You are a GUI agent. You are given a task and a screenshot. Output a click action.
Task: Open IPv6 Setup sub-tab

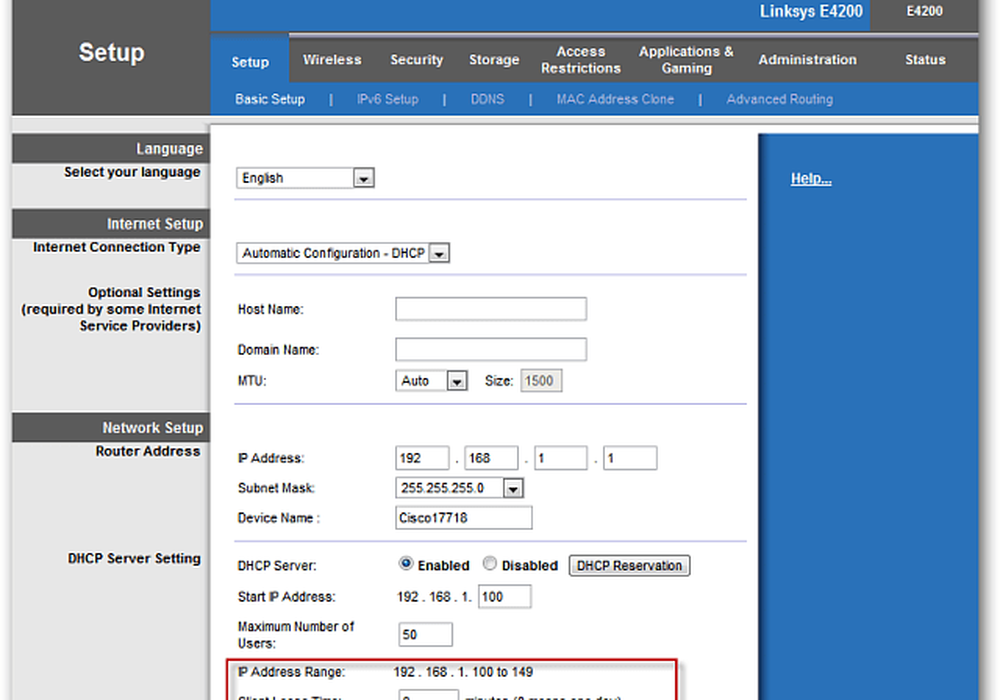click(x=387, y=99)
